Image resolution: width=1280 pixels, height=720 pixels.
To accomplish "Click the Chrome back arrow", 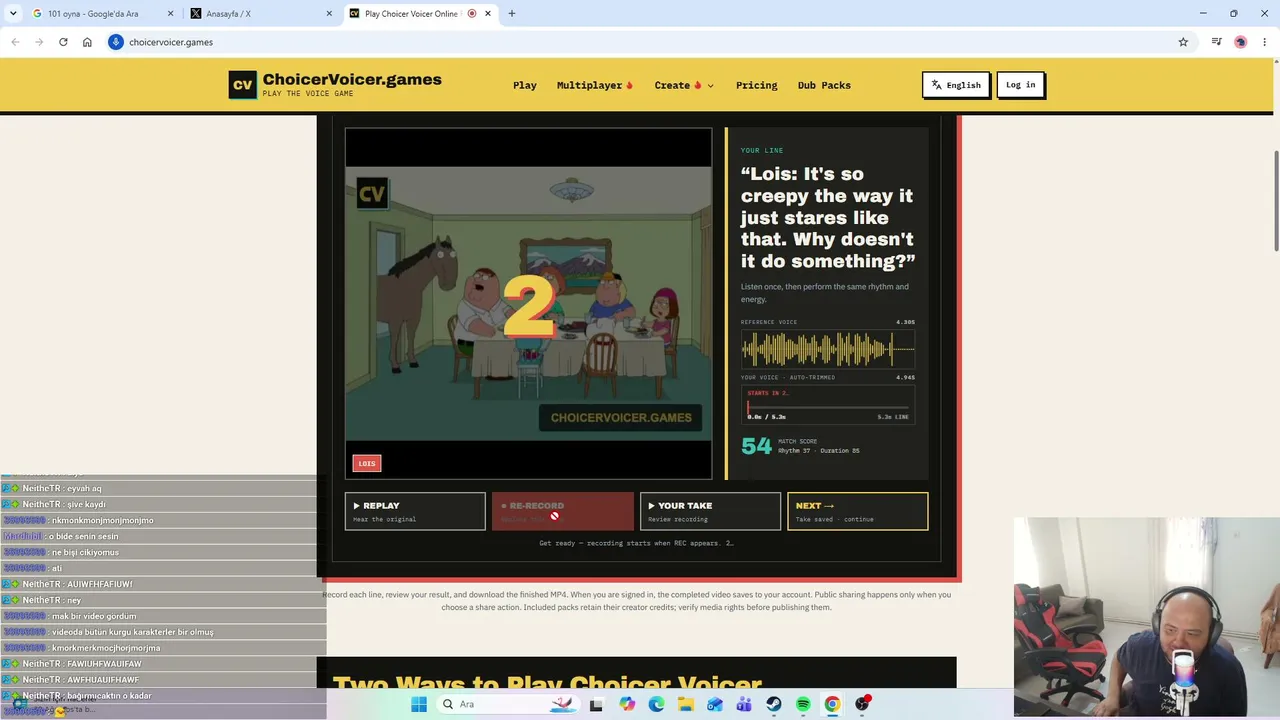I will click(x=15, y=42).
